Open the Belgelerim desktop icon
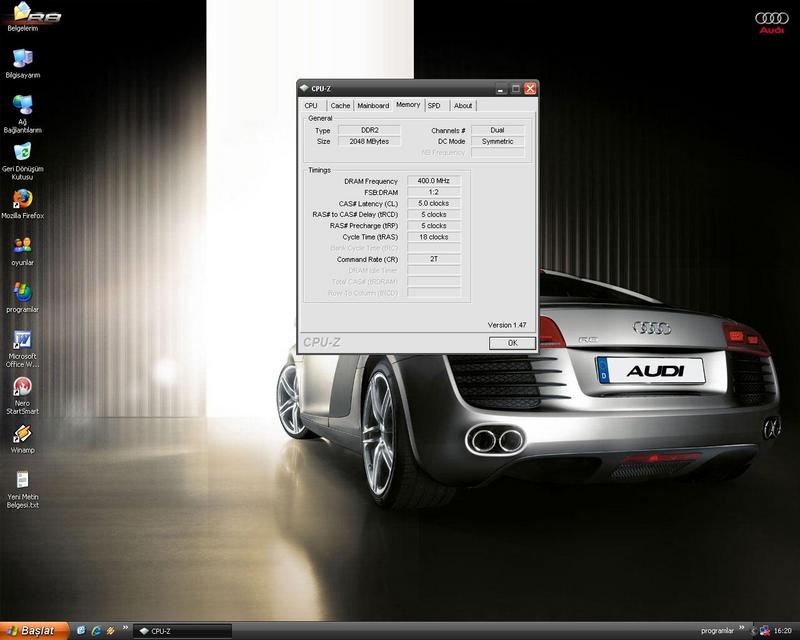Image resolution: width=800 pixels, height=640 pixels. 22,16
